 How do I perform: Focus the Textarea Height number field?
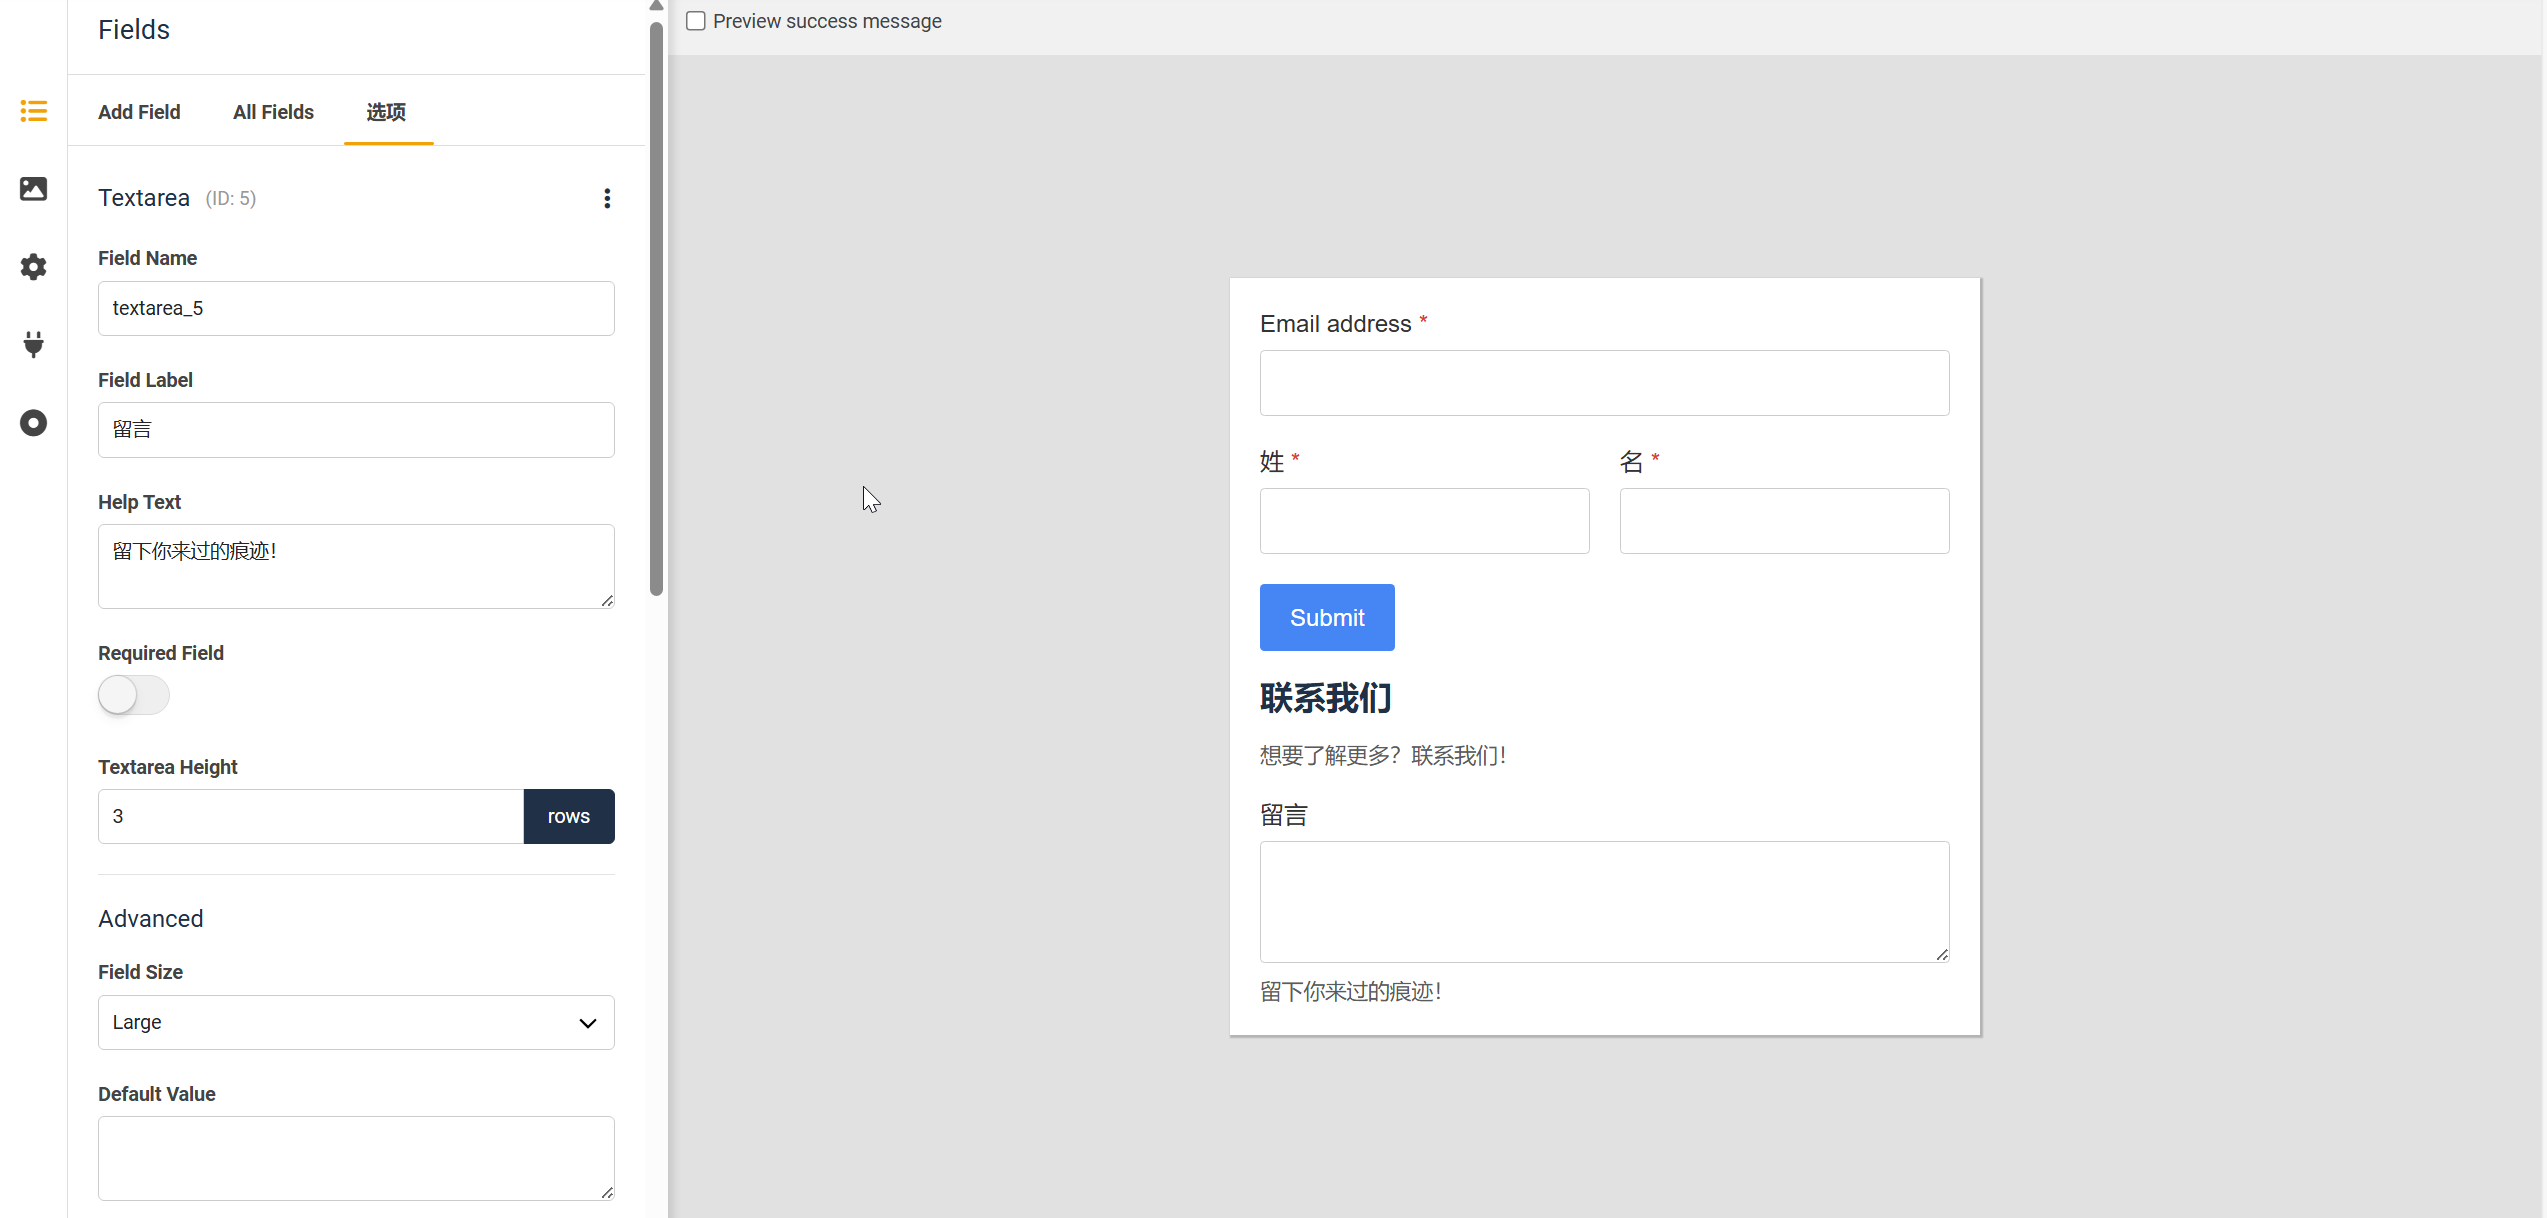click(310, 816)
